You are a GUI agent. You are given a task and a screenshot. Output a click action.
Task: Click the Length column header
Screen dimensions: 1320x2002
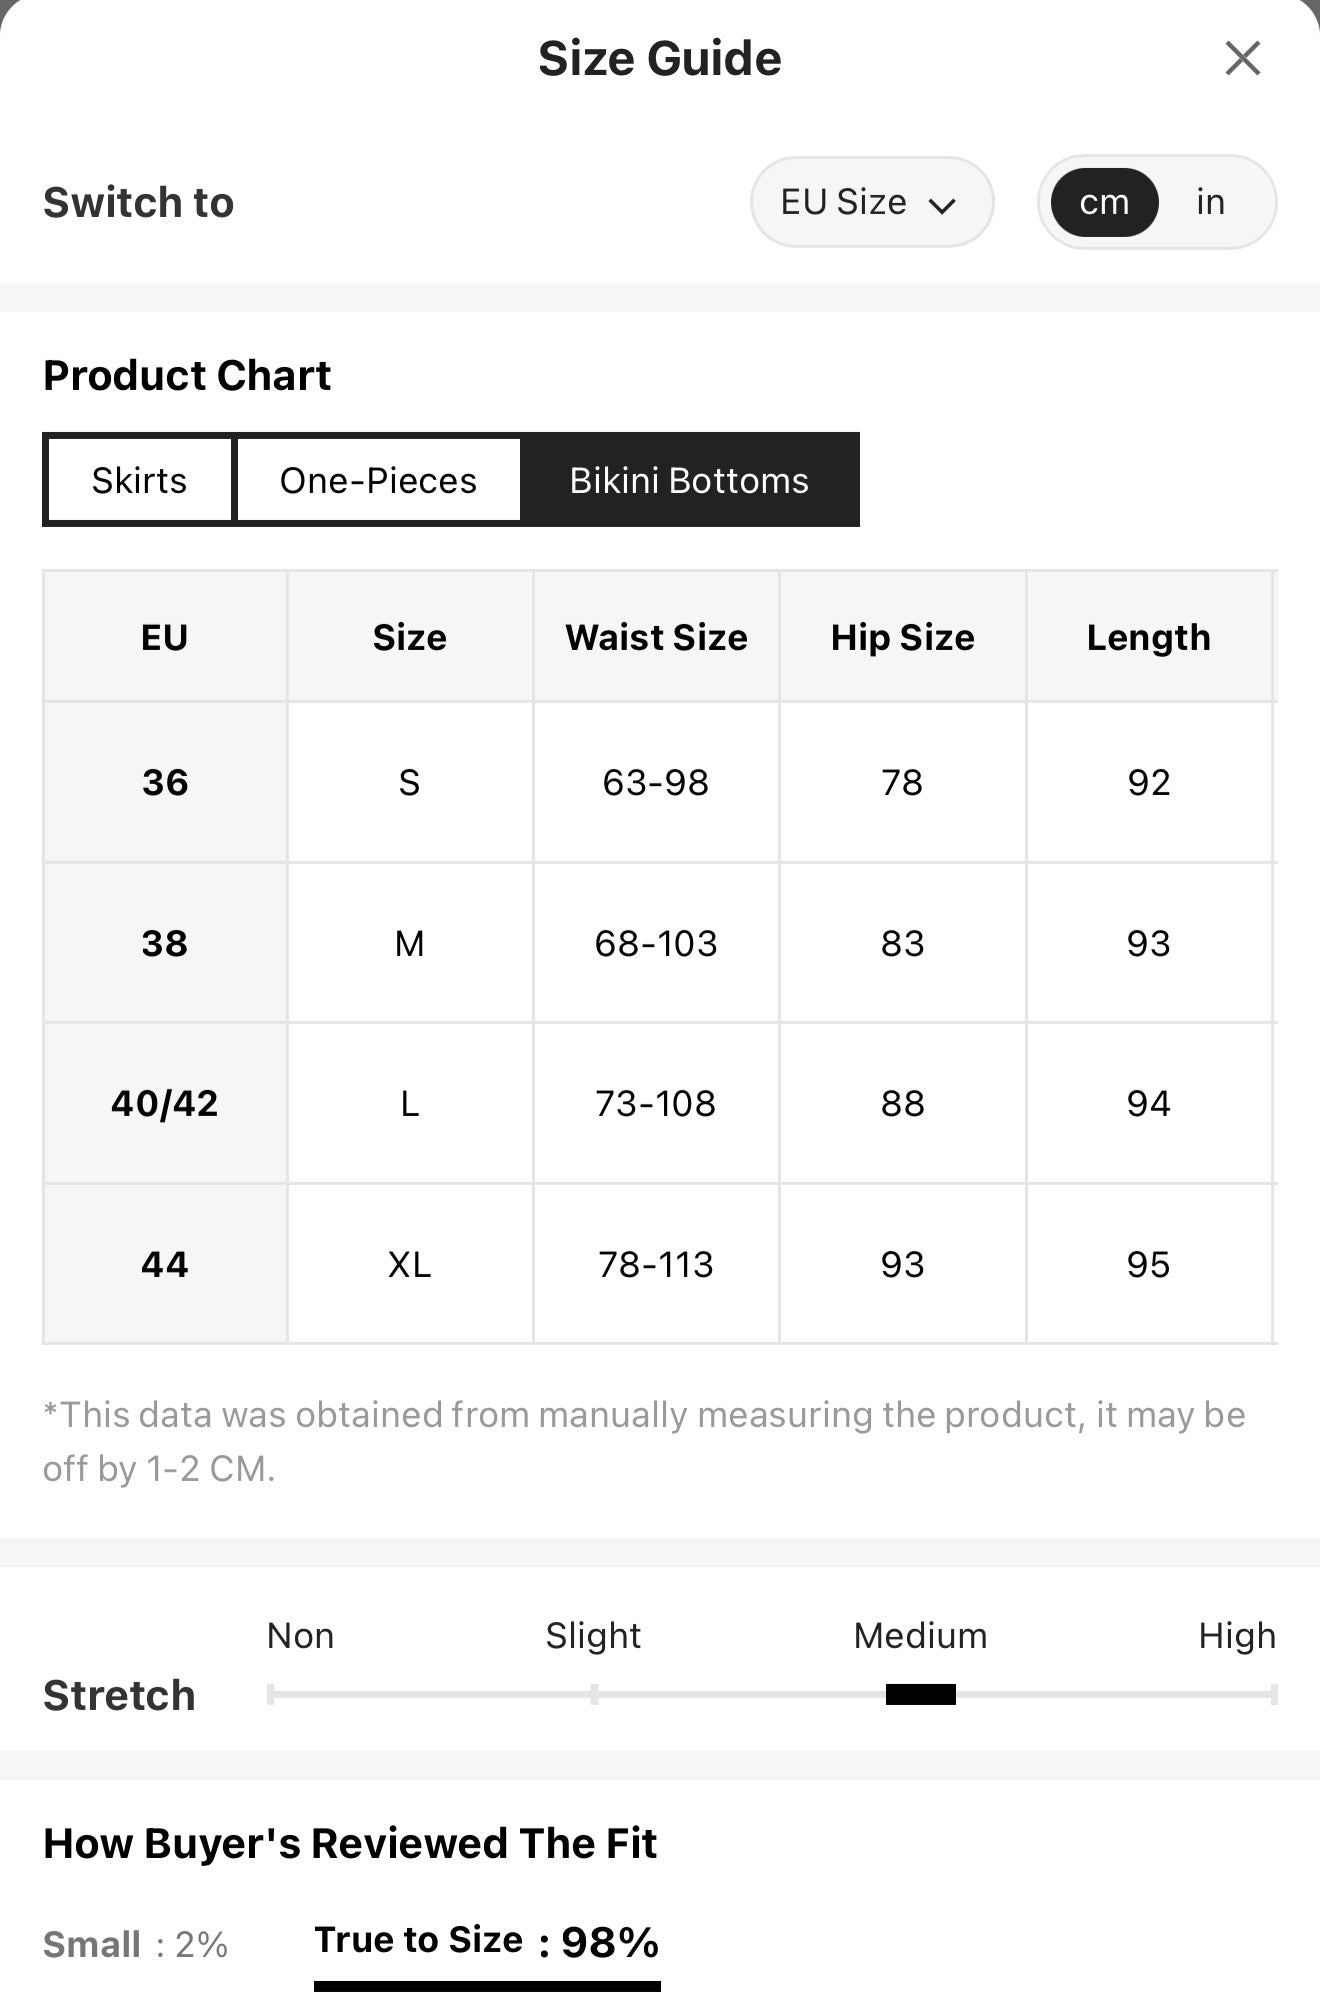(x=1149, y=637)
